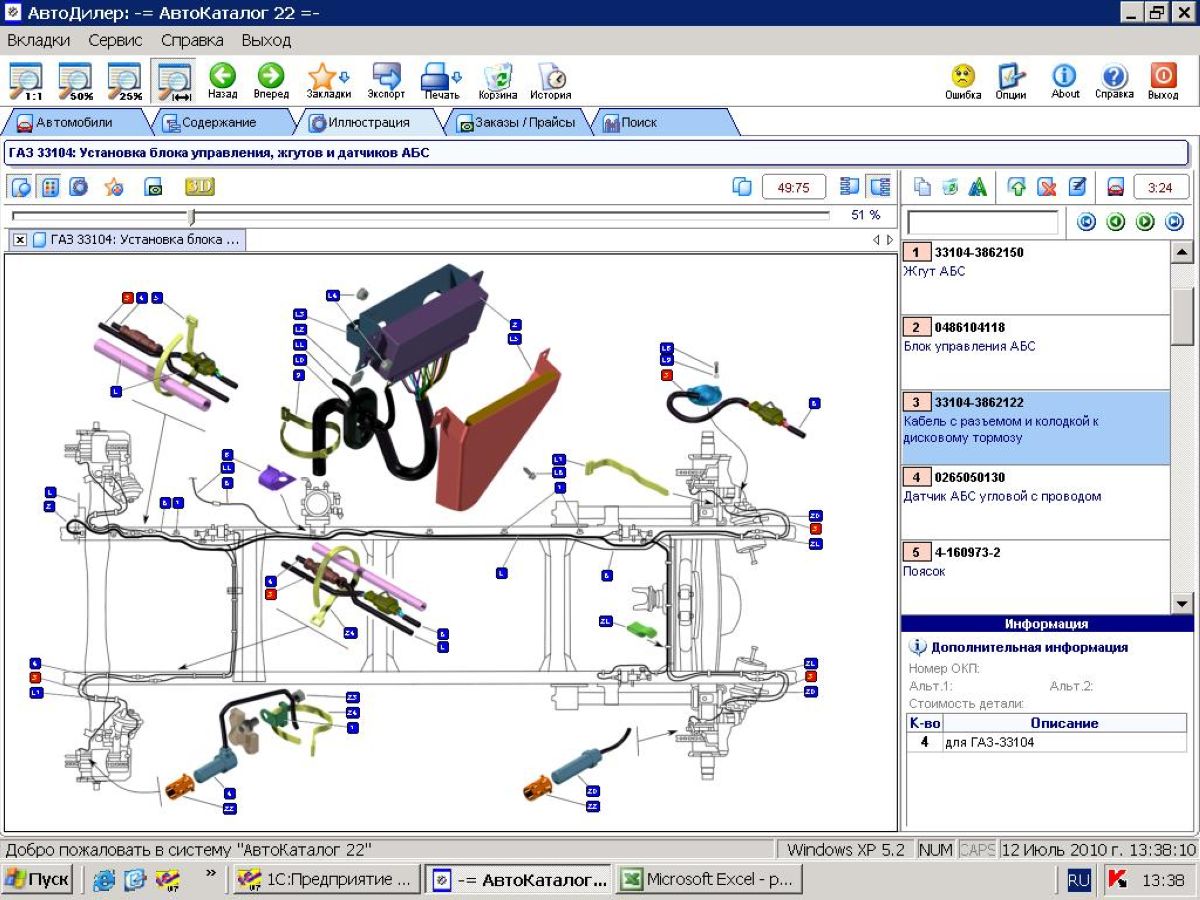Select part 2 Блок управления АБС
Image resolution: width=1200 pixels, height=900 pixels.
point(1035,353)
